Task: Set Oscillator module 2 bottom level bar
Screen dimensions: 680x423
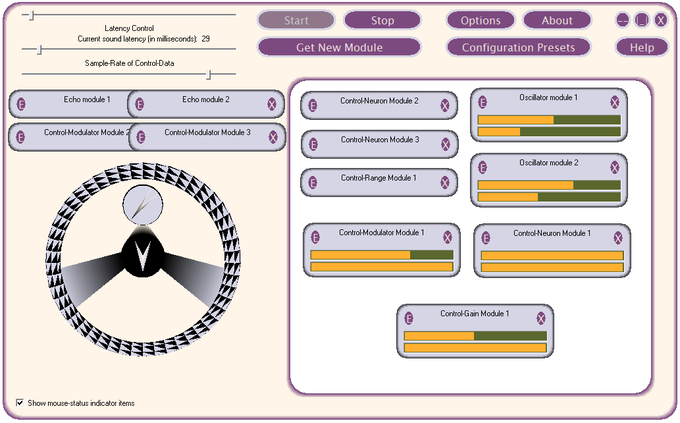Action: 549,197
